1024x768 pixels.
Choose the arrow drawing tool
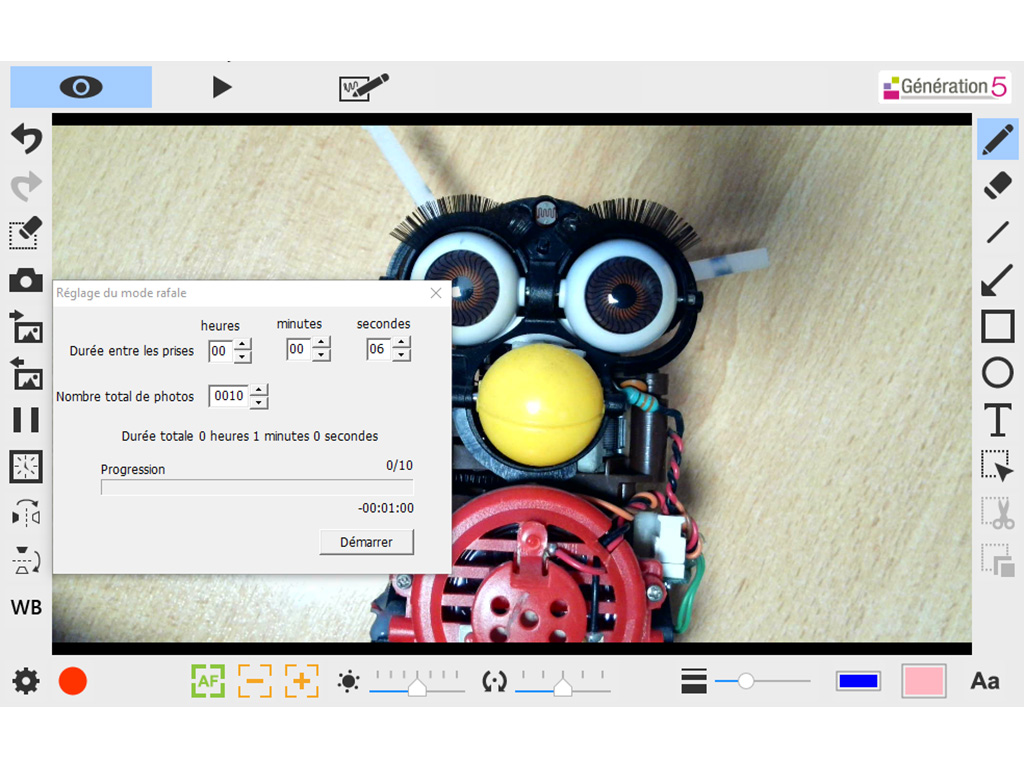click(997, 279)
